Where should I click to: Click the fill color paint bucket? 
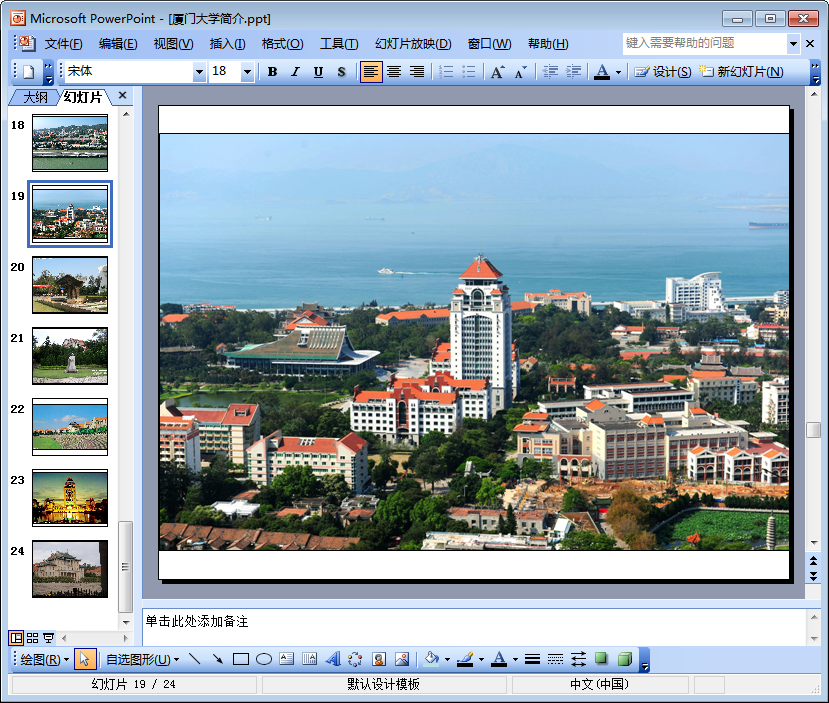(431, 659)
